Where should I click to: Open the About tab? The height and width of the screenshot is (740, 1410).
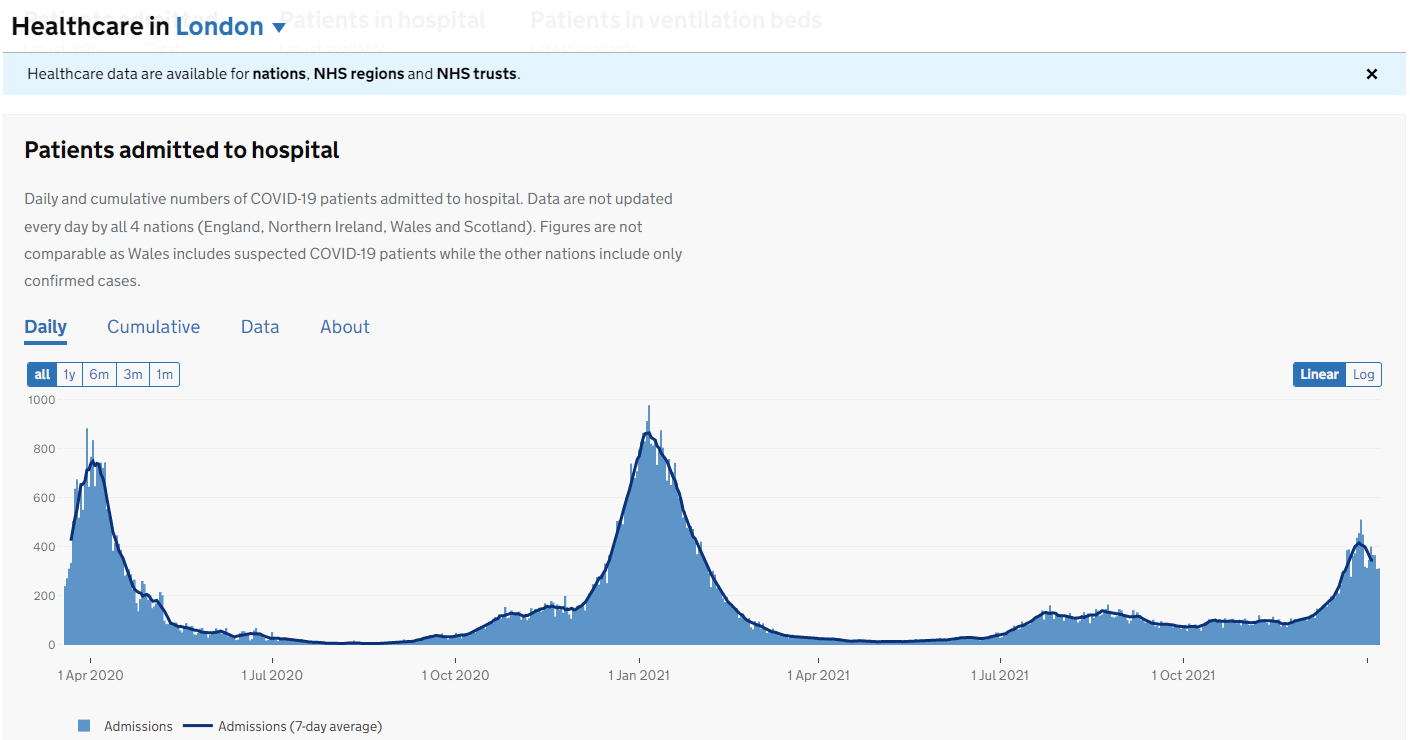(345, 327)
